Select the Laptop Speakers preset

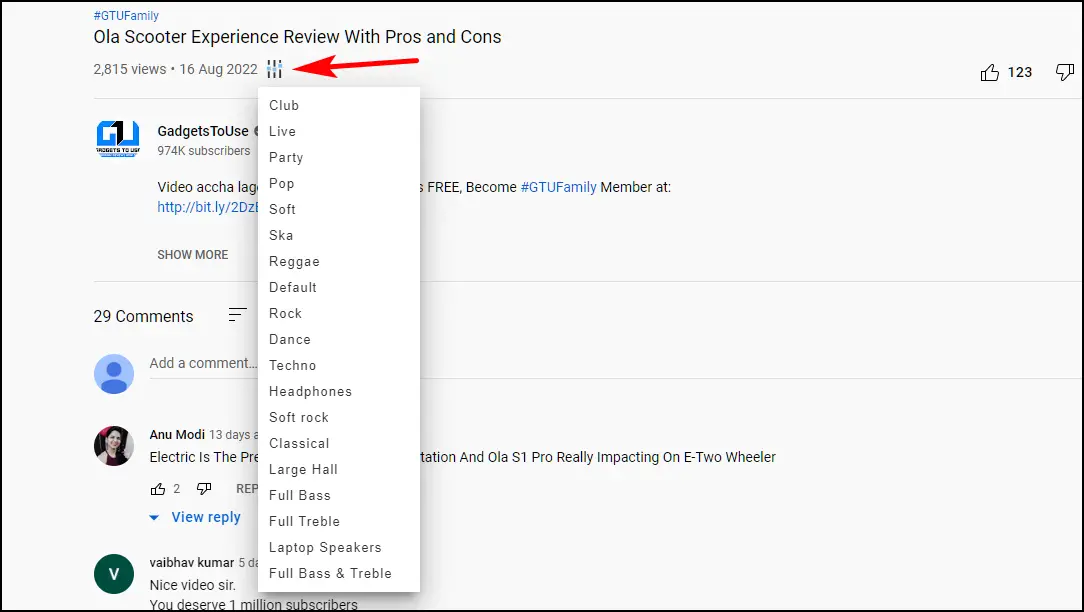click(325, 547)
